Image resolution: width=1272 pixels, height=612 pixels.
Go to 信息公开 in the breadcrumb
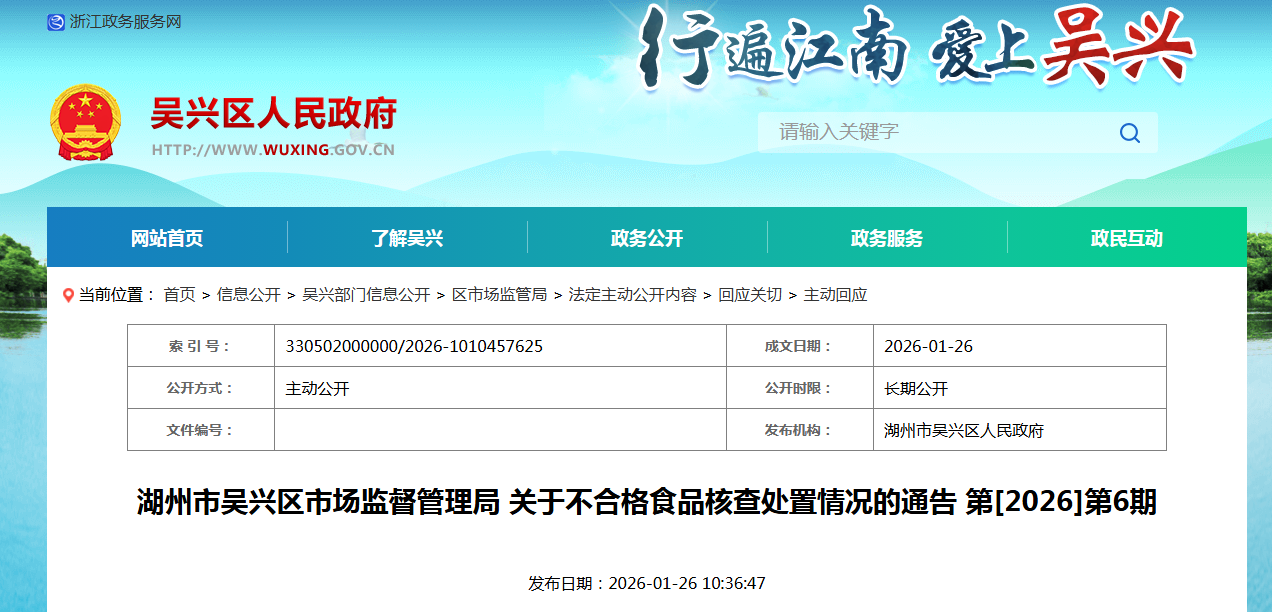(x=249, y=295)
